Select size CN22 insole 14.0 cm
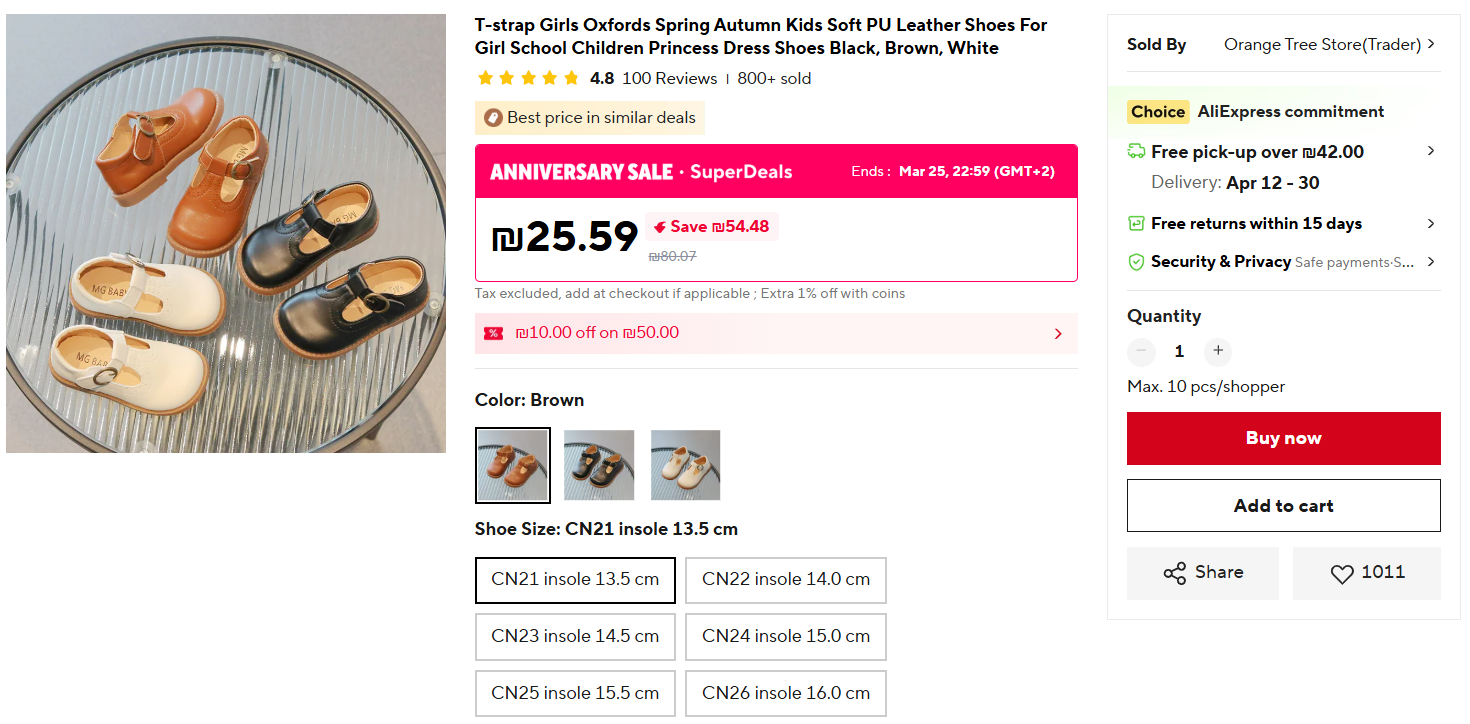 coord(785,580)
